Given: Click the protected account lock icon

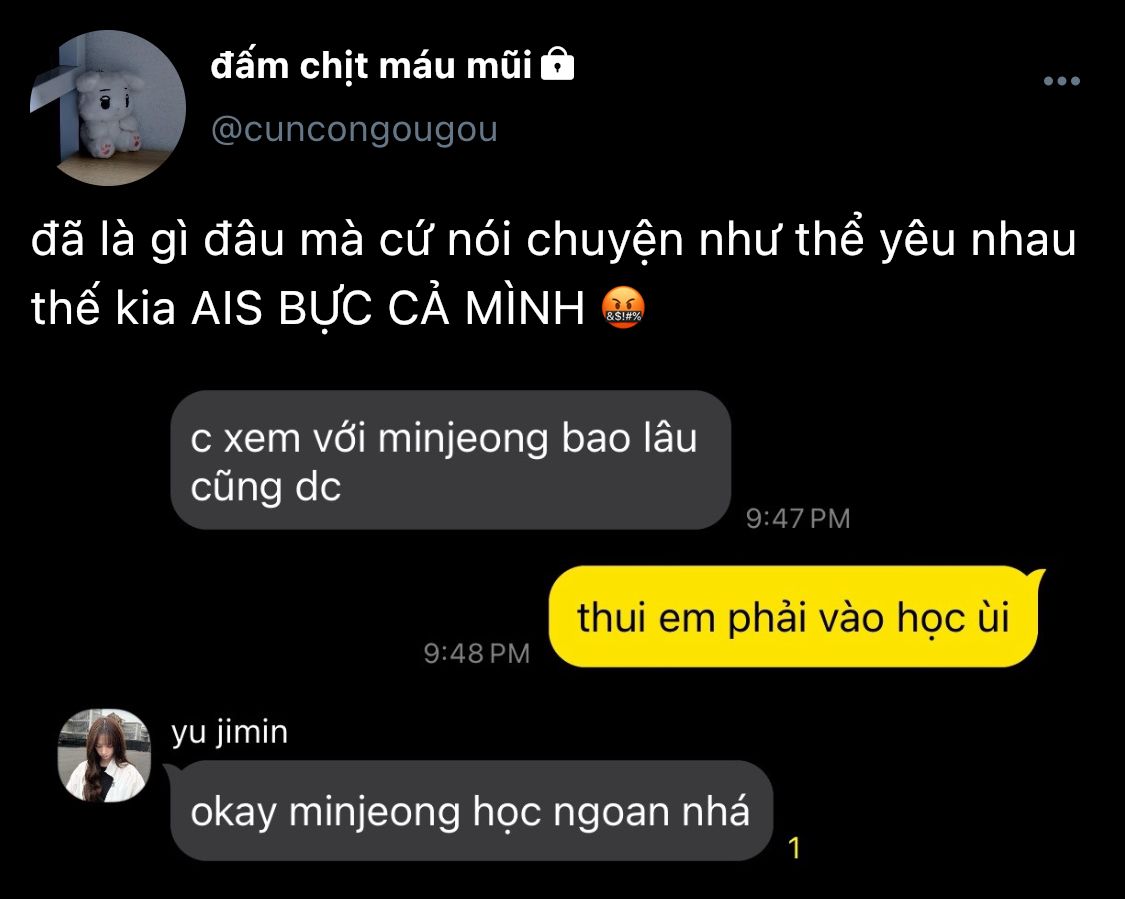Looking at the screenshot, I should pos(557,65).
